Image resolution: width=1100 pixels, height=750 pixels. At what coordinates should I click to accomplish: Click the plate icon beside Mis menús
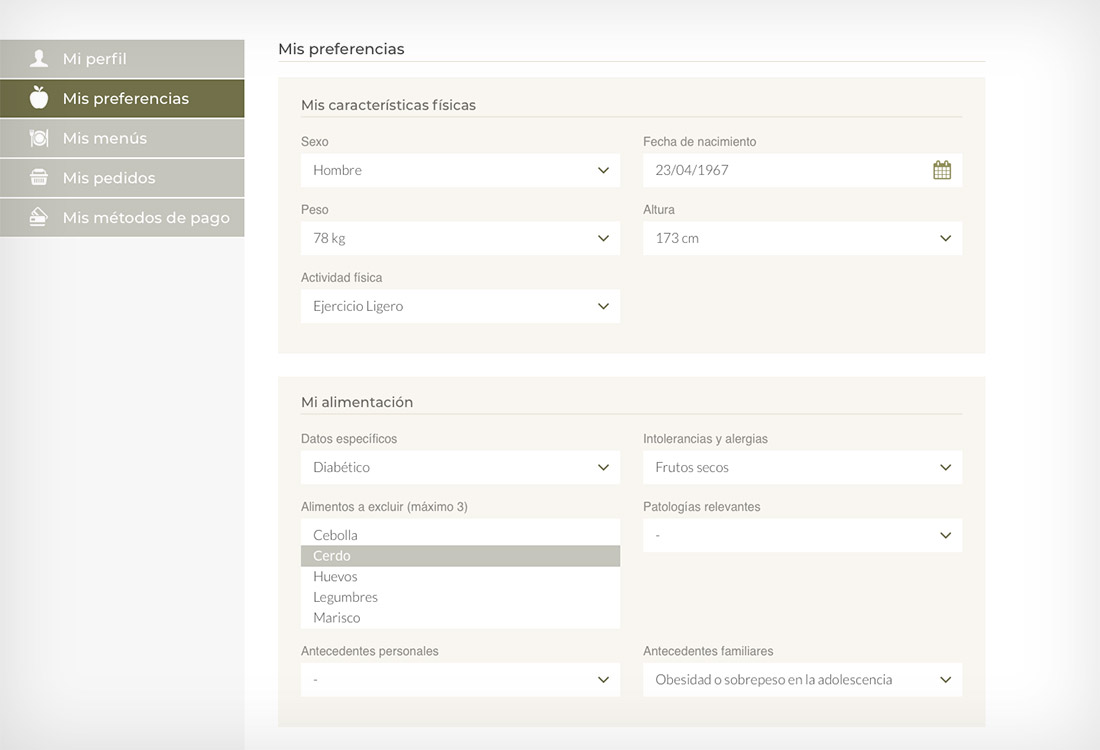point(39,138)
